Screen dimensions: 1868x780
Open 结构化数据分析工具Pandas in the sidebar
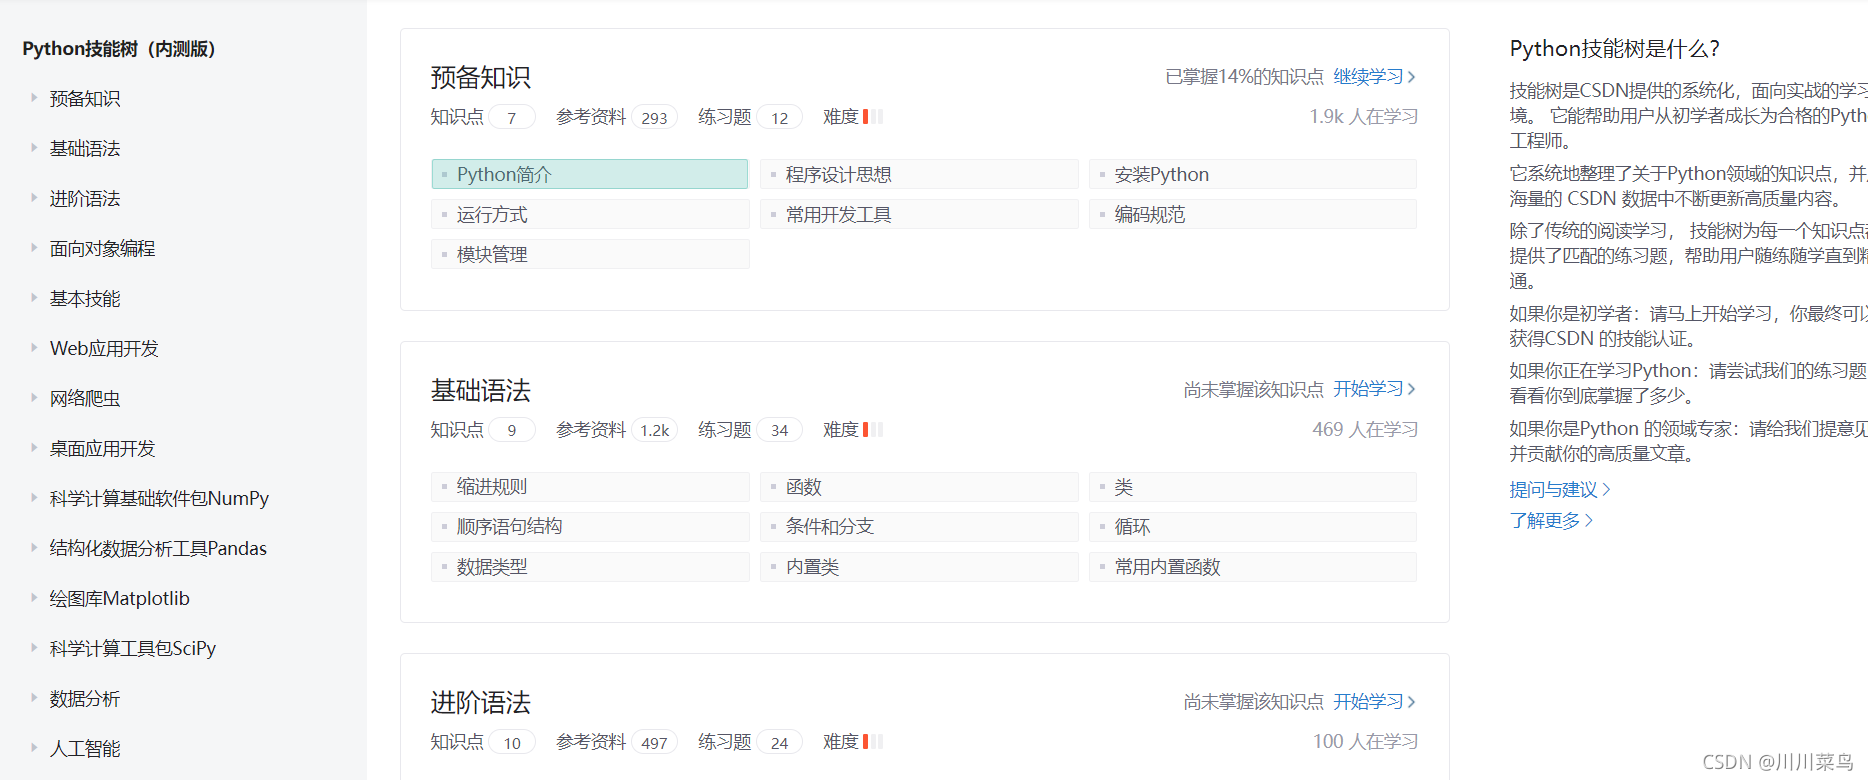(158, 549)
